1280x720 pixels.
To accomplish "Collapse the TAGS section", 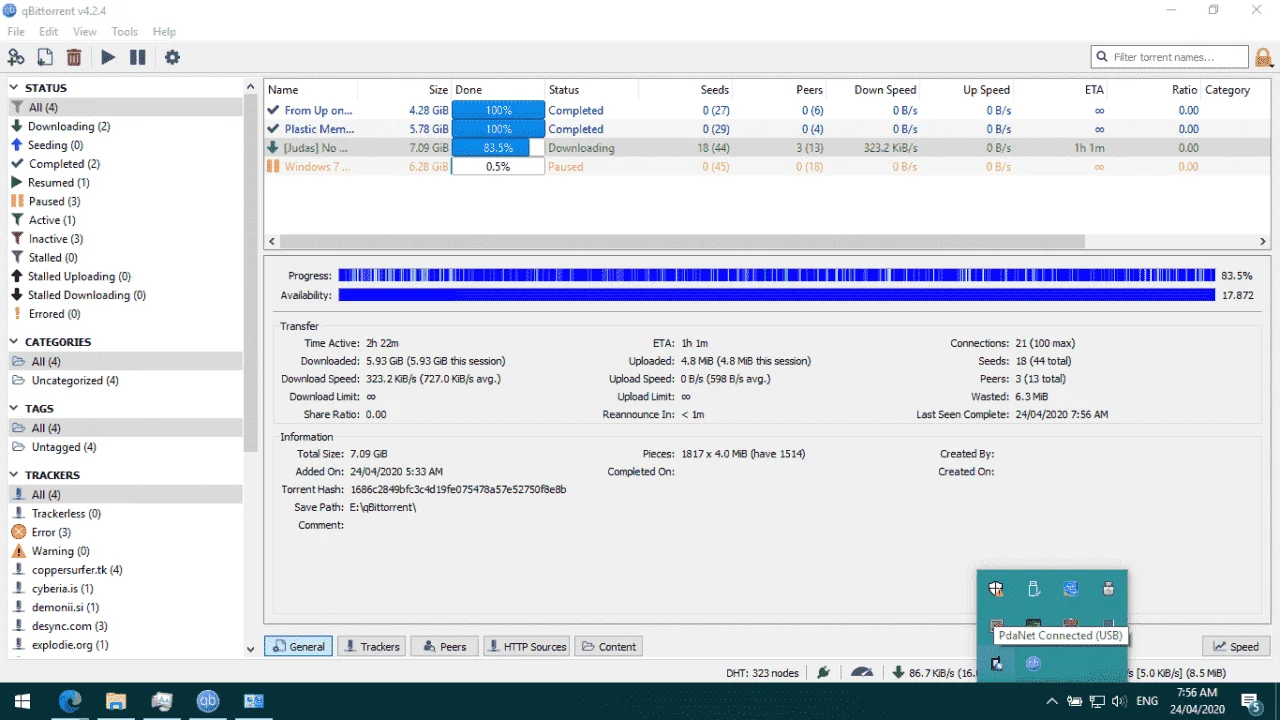I will click(x=14, y=408).
